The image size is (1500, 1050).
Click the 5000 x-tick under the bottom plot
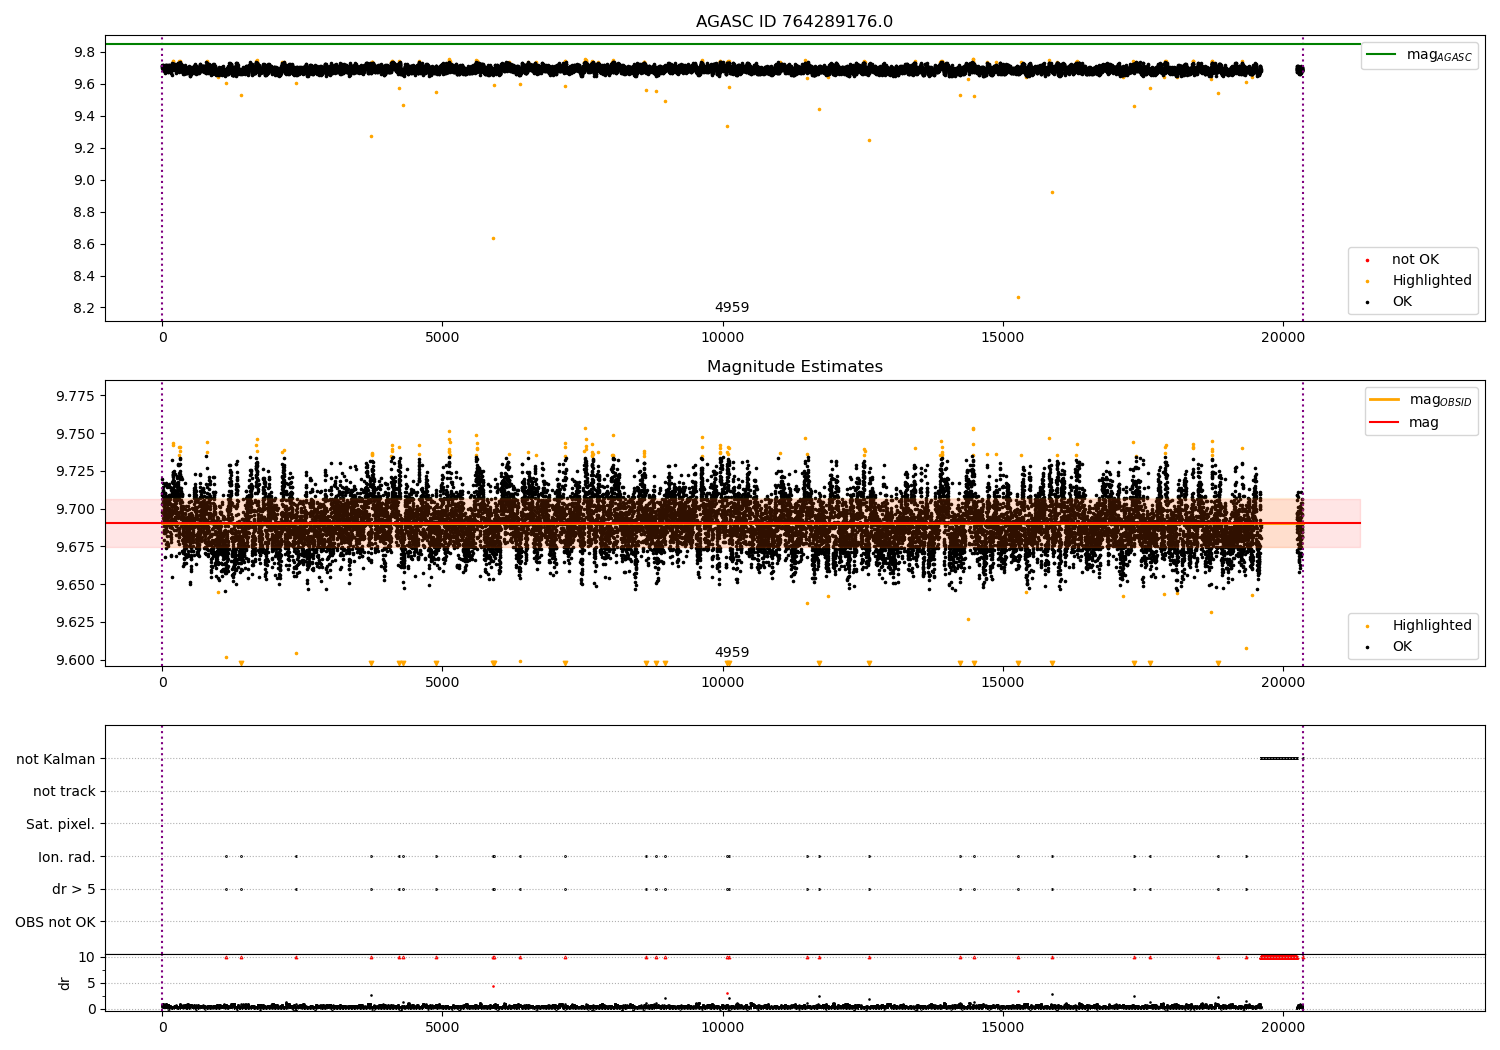442,1027
